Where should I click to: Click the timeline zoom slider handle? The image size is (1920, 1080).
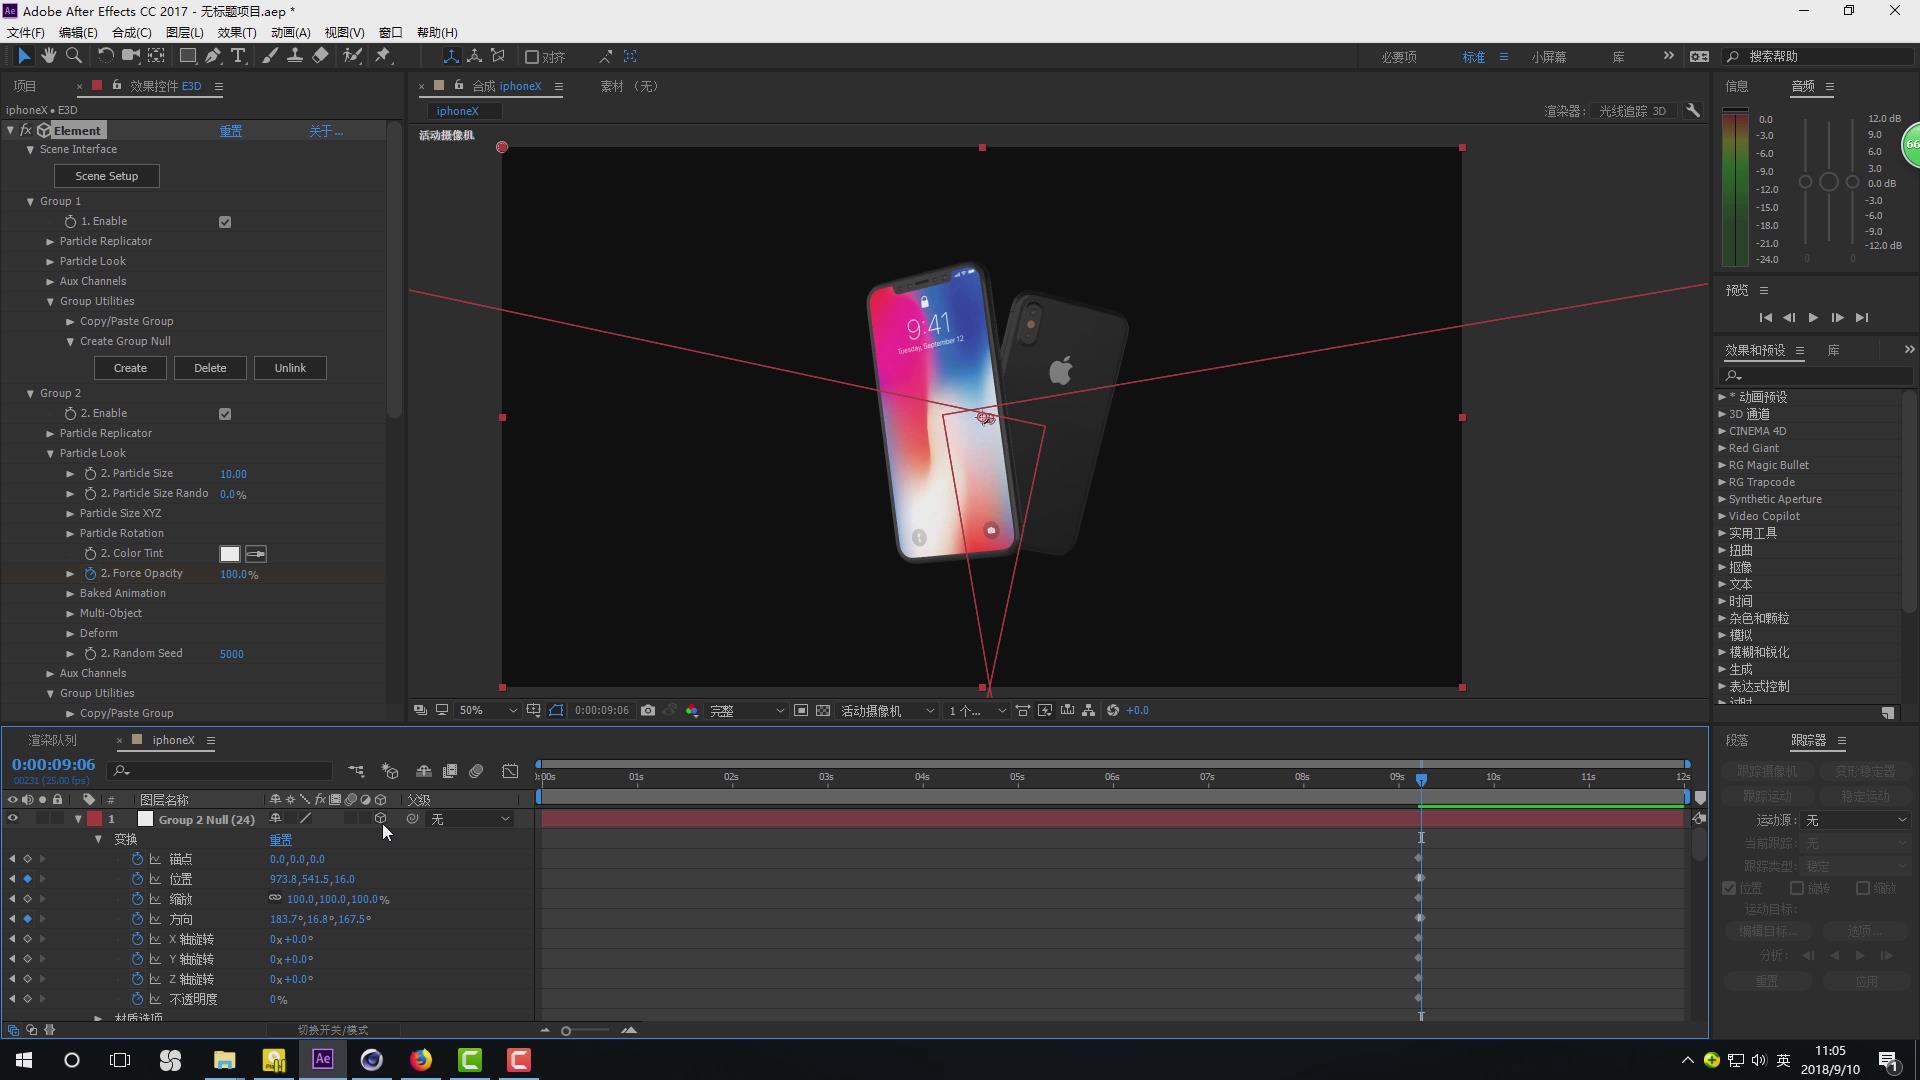566,1031
